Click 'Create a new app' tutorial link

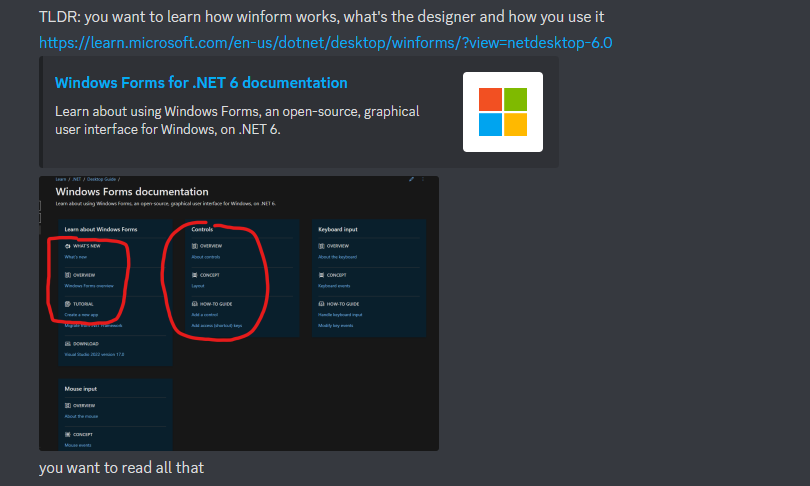click(x=81, y=315)
